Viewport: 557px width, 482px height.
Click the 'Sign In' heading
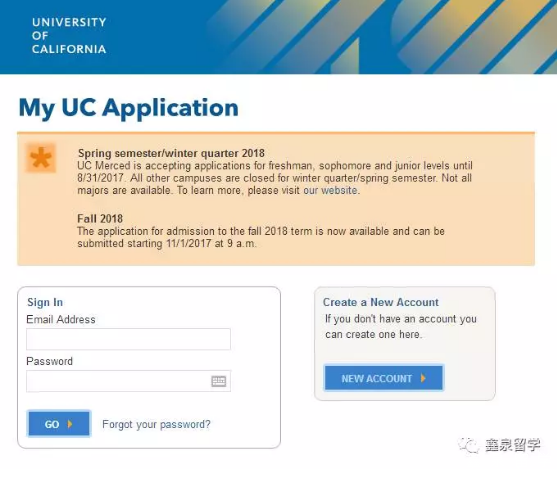45,302
